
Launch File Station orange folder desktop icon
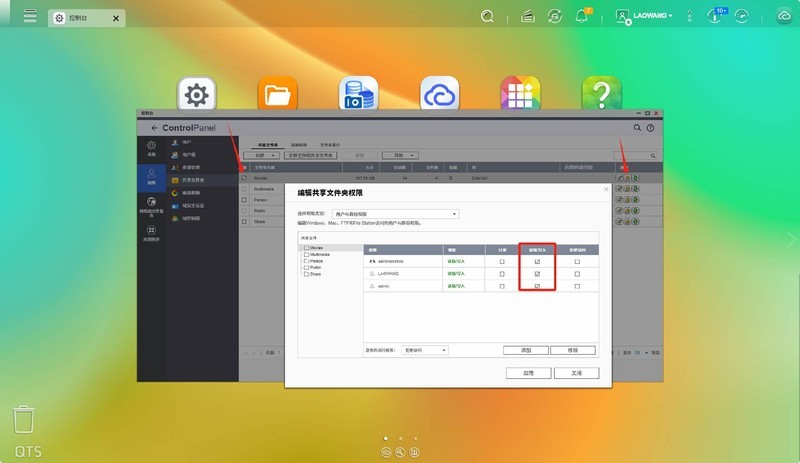(x=278, y=94)
